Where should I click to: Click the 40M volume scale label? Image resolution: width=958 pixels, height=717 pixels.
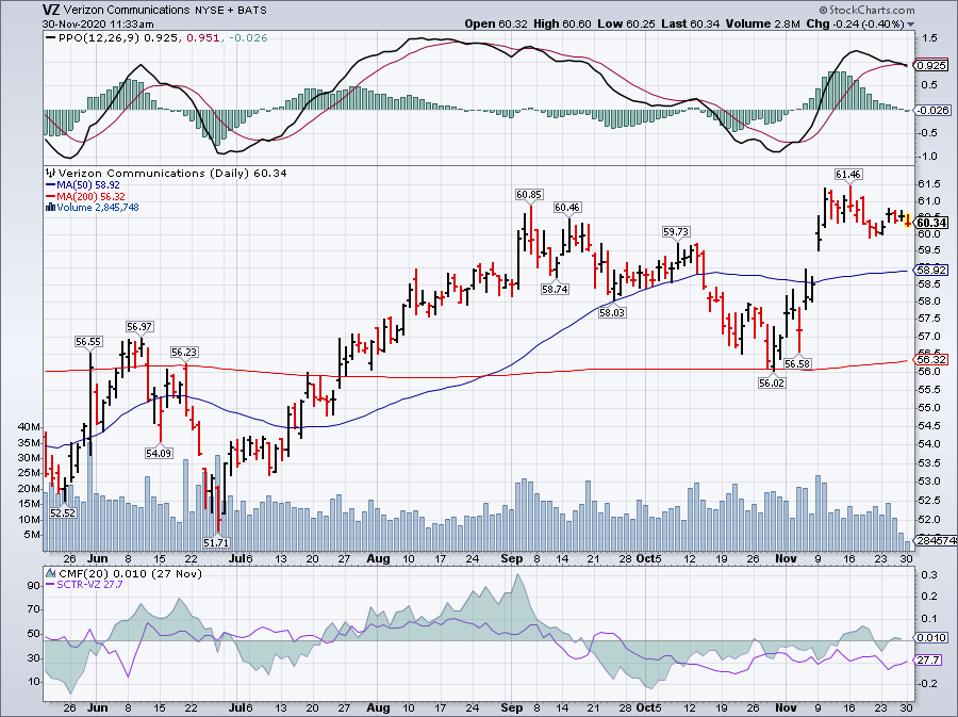pos(31,427)
